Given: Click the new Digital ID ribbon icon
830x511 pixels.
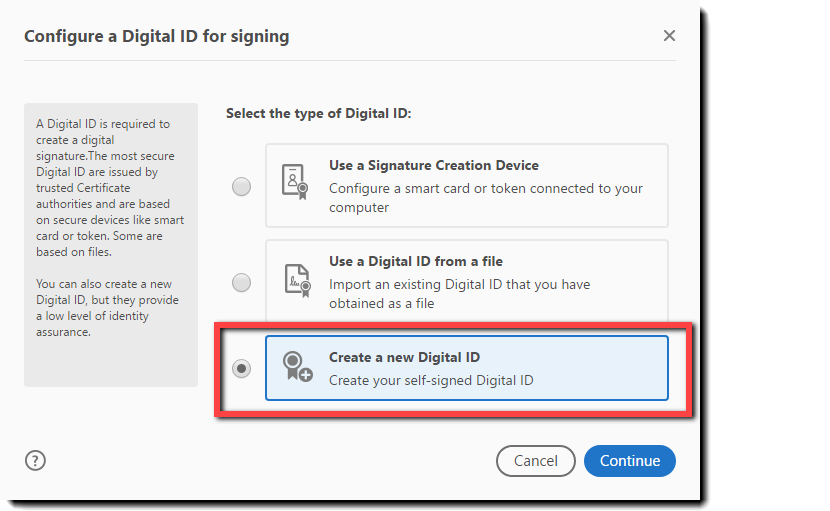Looking at the screenshot, I should coord(295,367).
